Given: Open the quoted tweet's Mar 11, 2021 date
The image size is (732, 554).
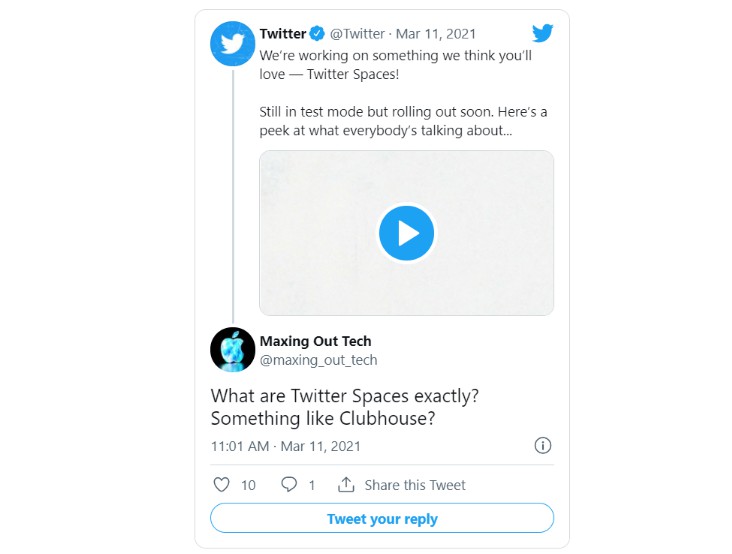Looking at the screenshot, I should pyautogui.click(x=438, y=34).
